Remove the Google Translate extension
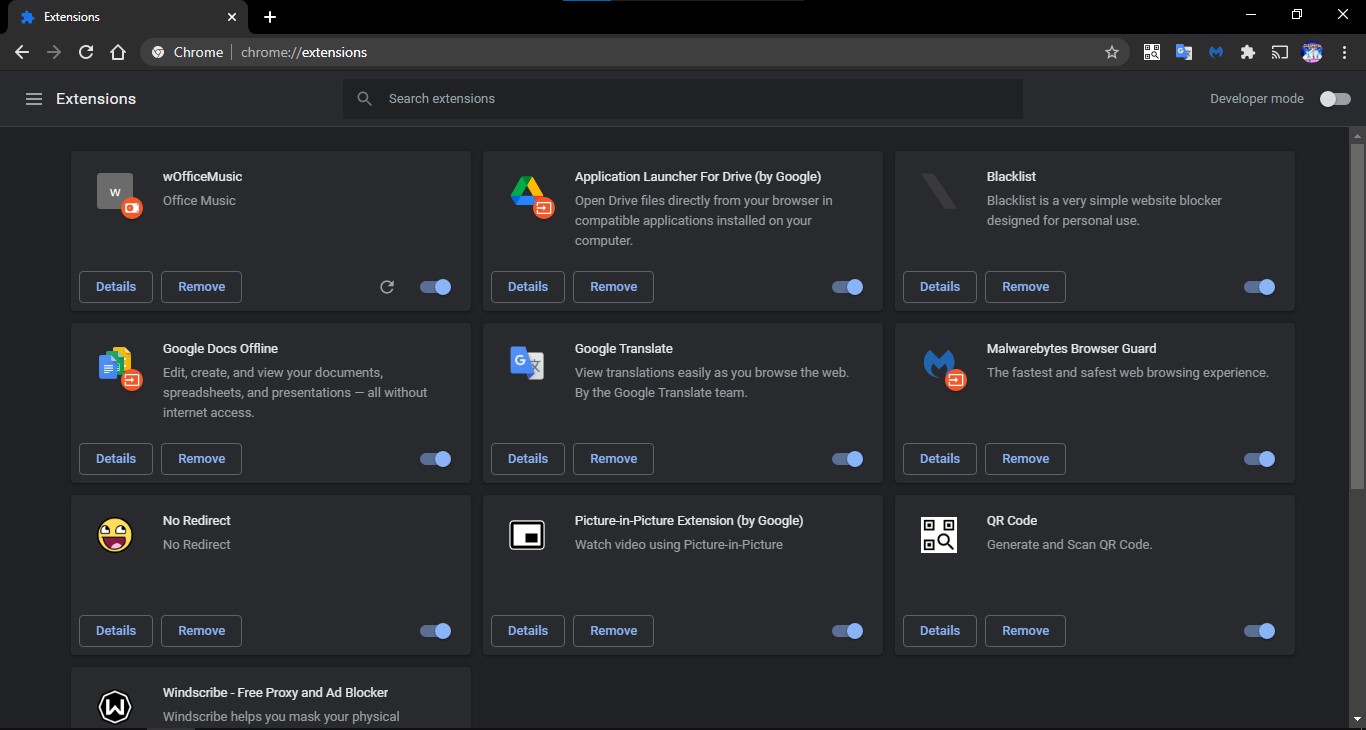The height and width of the screenshot is (730, 1366). (x=614, y=459)
